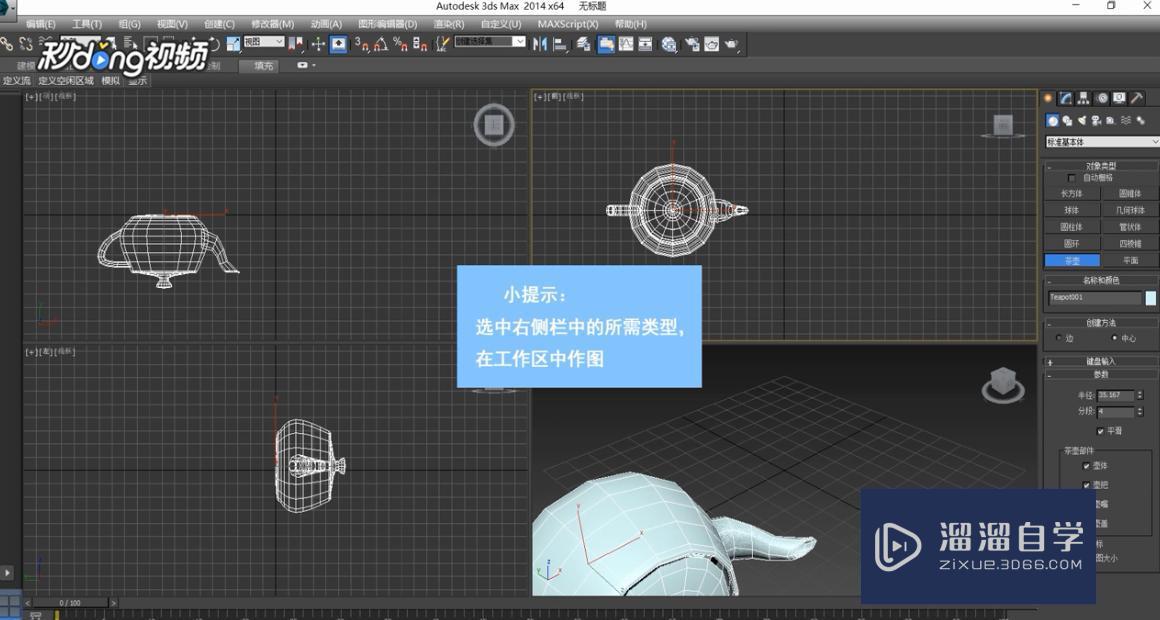
Task: Select the Shapes category icon
Action: click(1067, 121)
